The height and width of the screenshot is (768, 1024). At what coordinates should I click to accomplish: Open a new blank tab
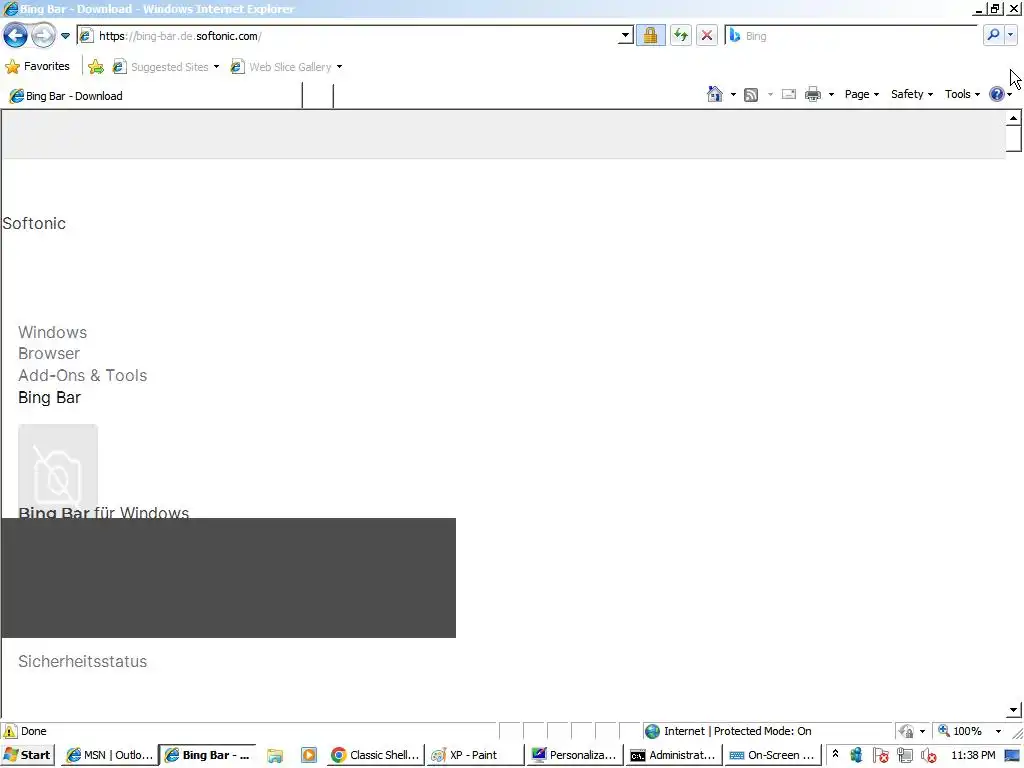tap(318, 96)
